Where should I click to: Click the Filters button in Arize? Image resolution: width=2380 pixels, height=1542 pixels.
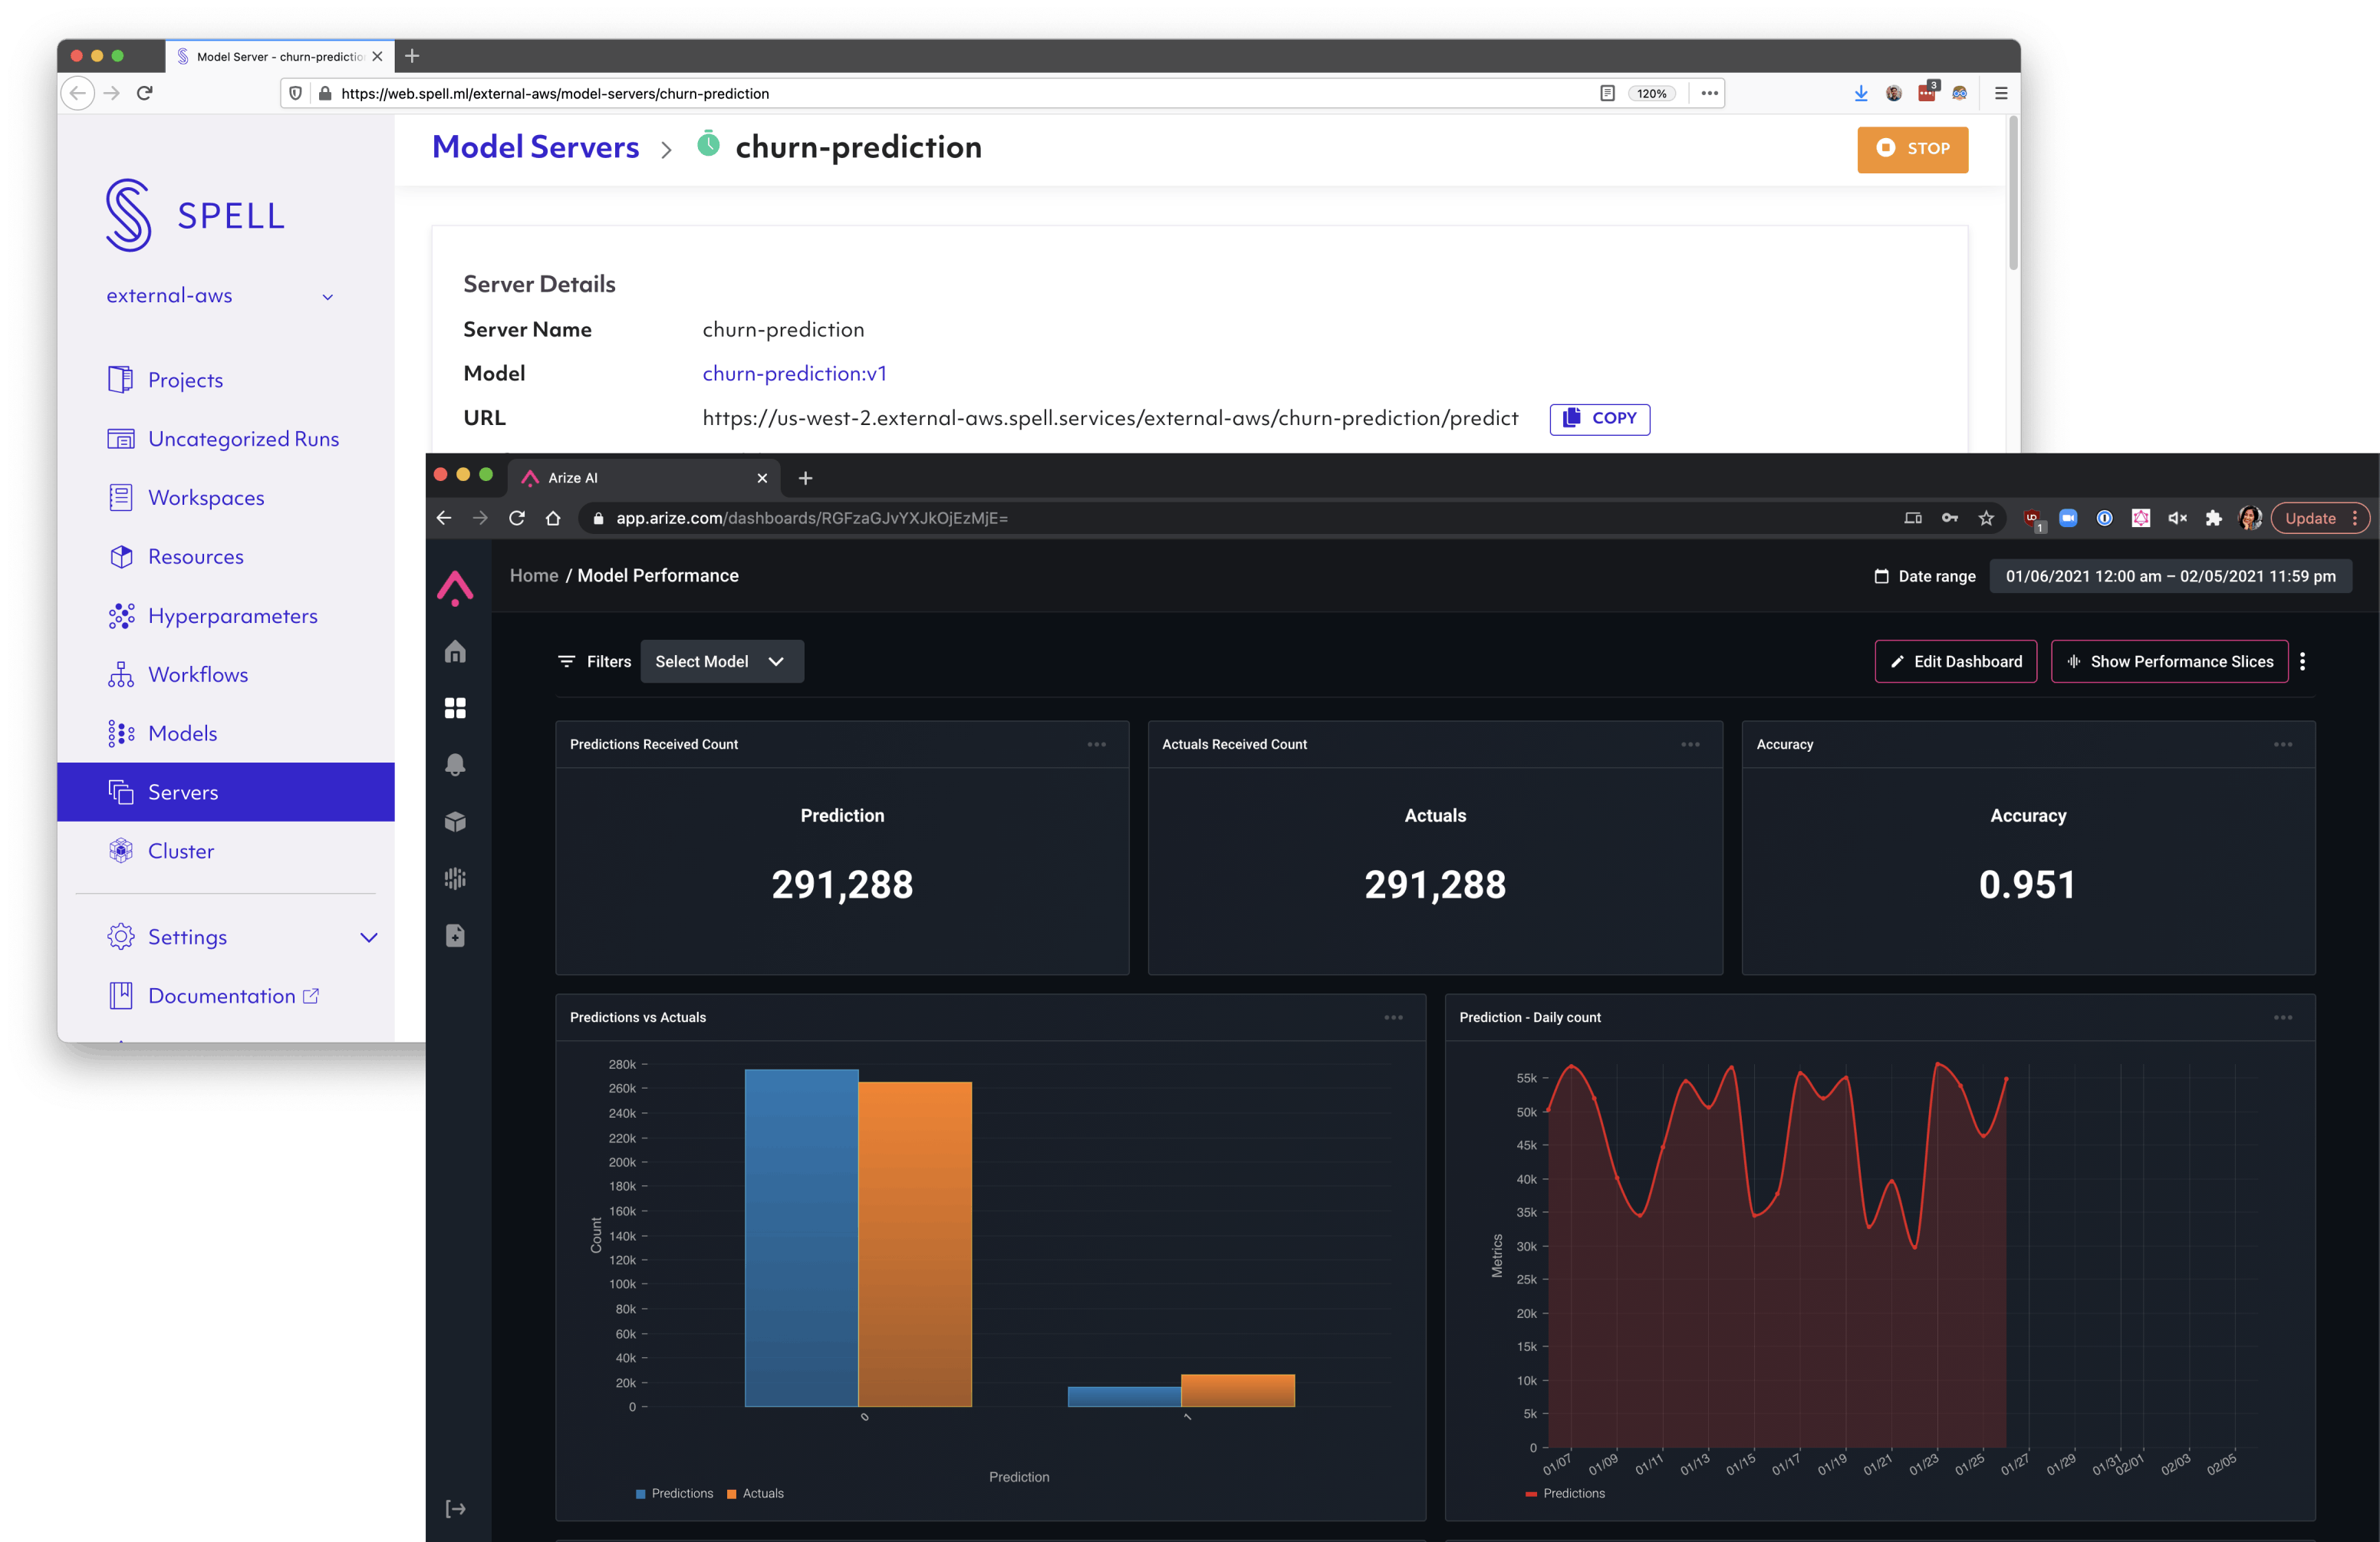click(594, 662)
